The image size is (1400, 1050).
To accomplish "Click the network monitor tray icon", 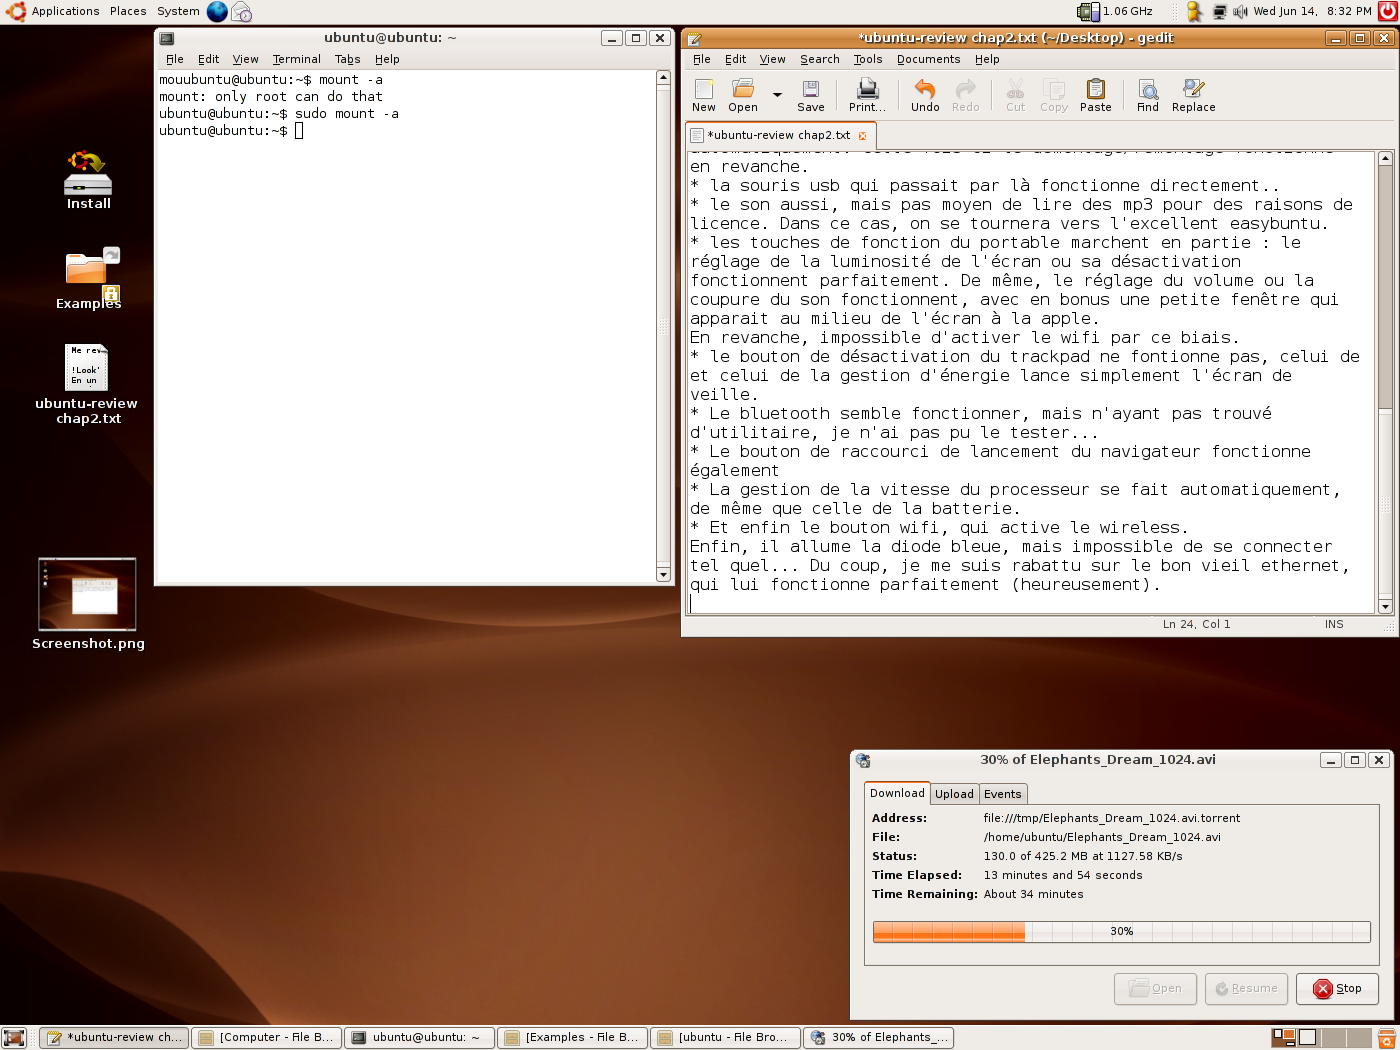I will (x=1220, y=12).
